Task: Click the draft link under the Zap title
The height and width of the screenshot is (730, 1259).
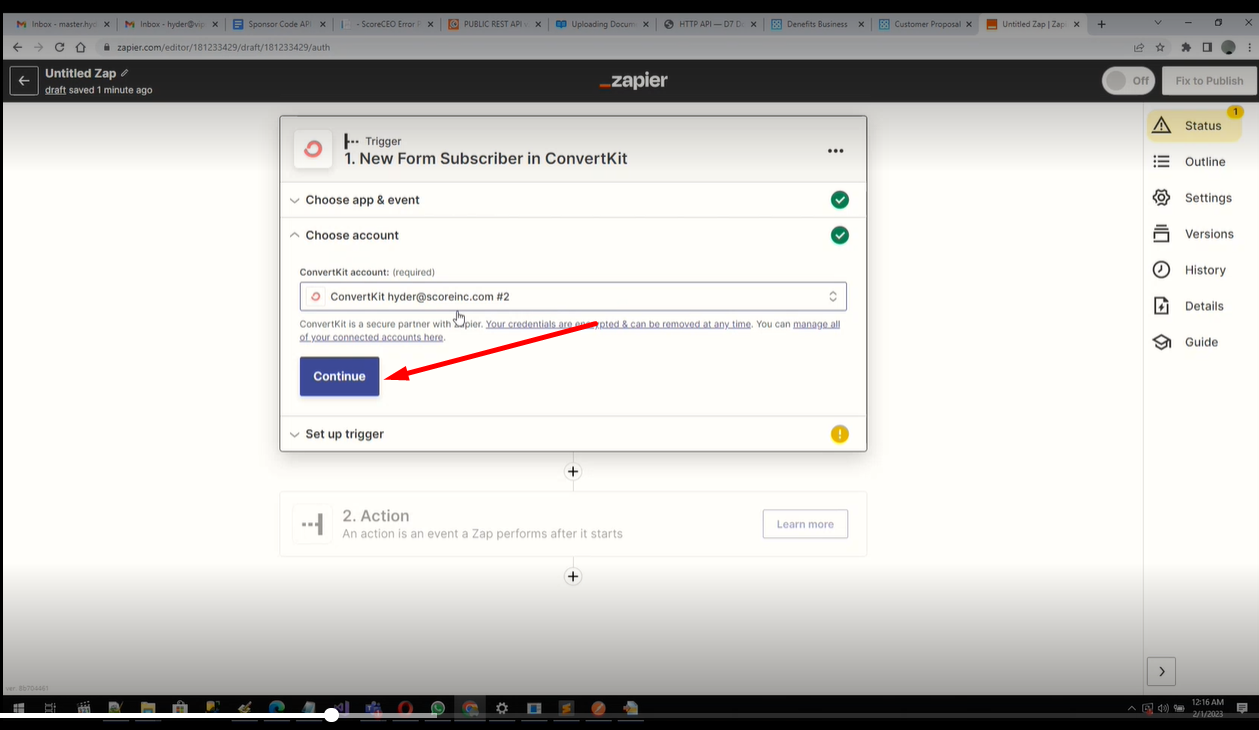Action: (x=55, y=90)
